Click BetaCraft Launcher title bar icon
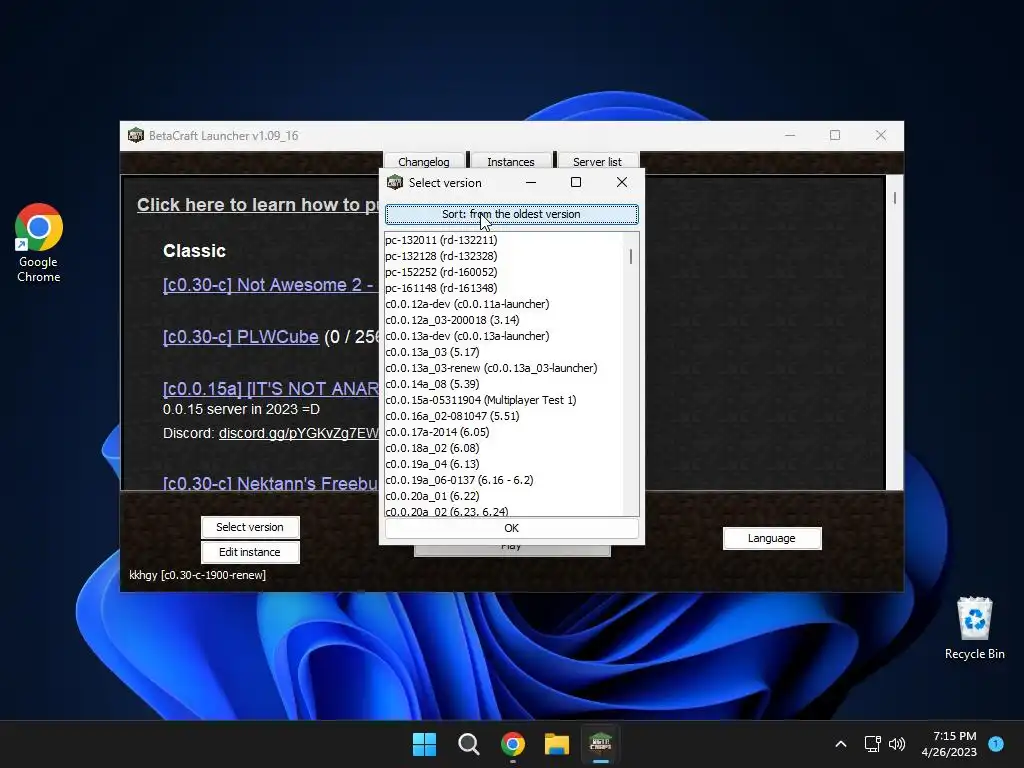The width and height of the screenshot is (1024, 768). [x=136, y=135]
